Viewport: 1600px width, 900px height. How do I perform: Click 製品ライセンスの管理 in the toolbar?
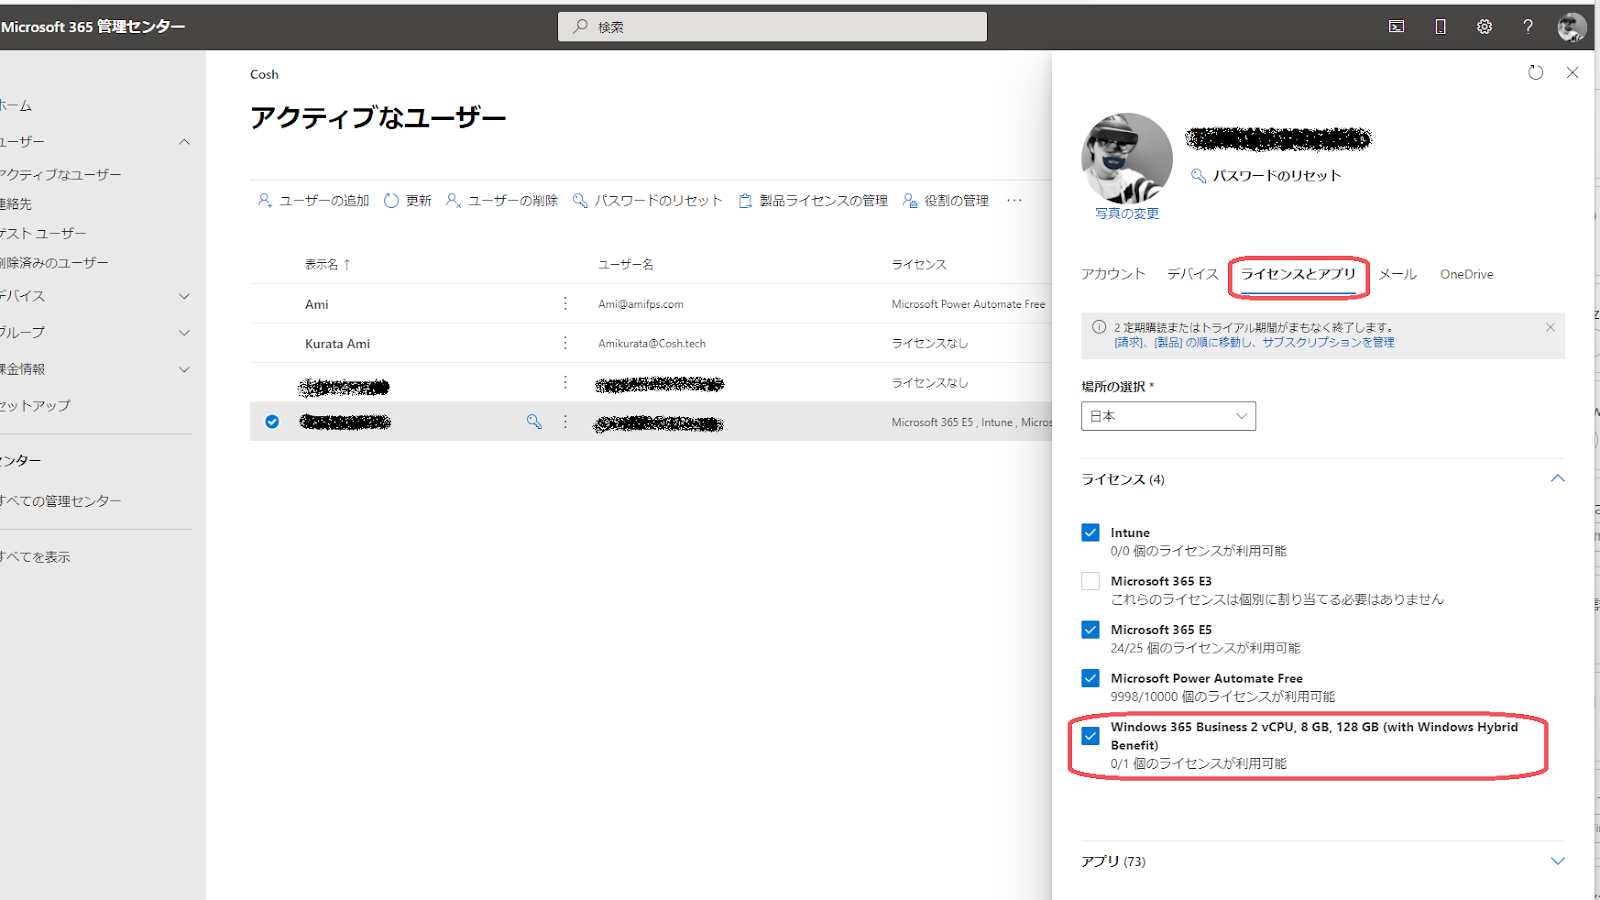pyautogui.click(x=813, y=200)
